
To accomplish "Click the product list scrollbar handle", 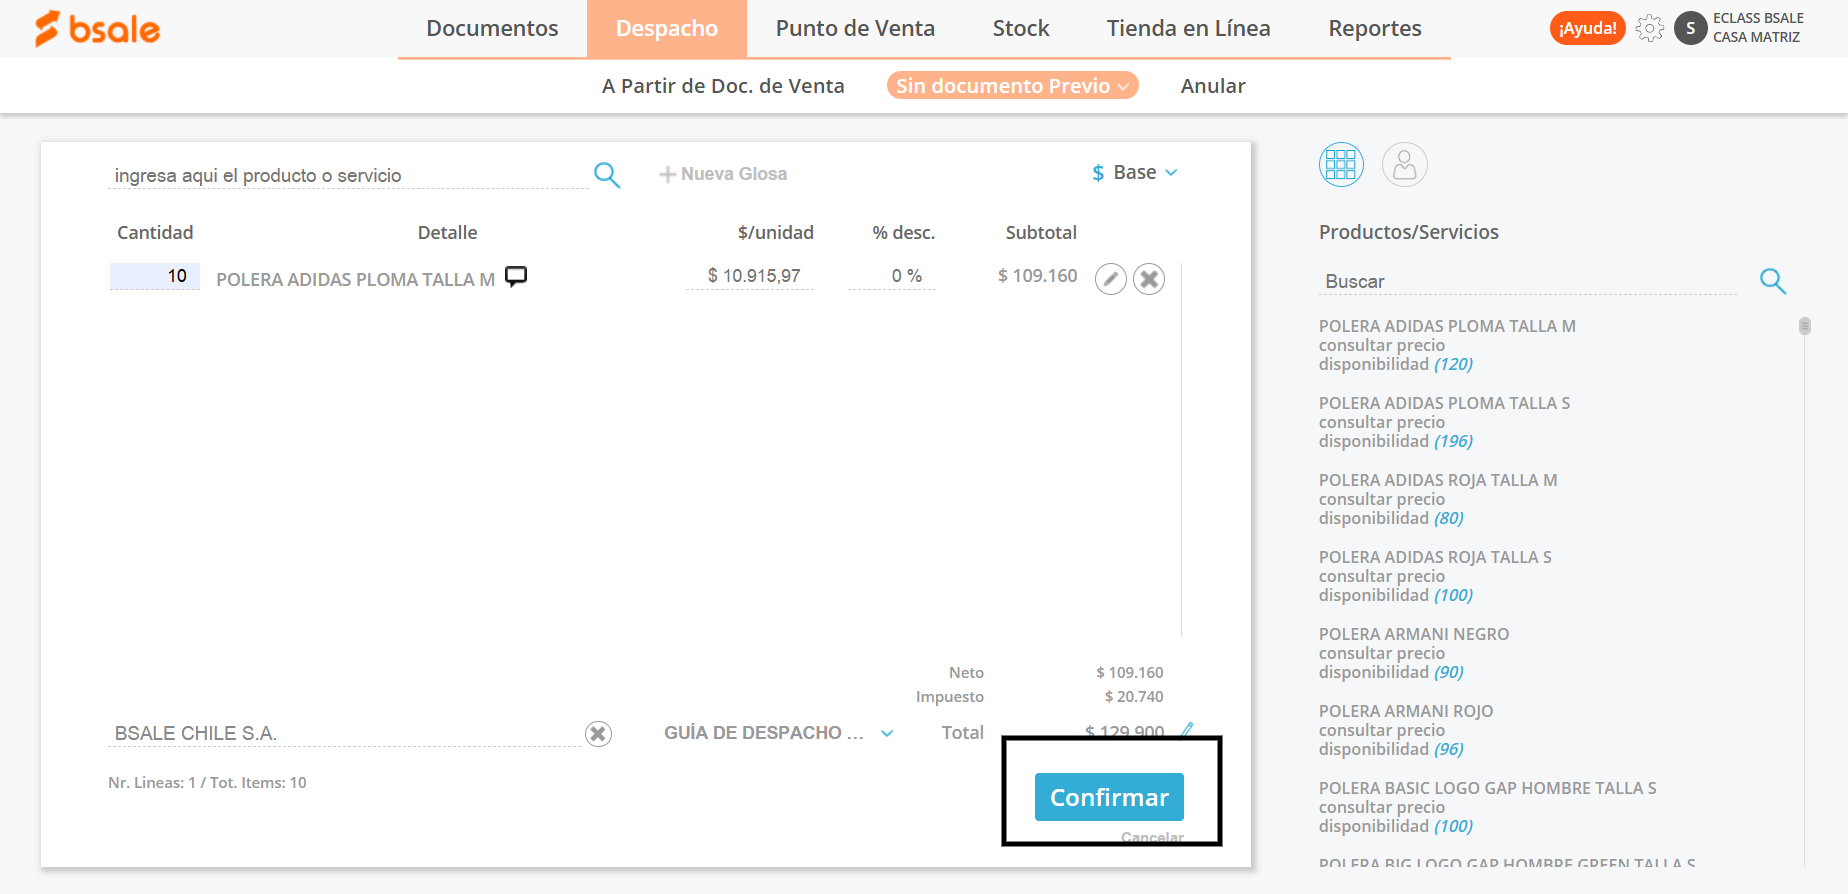I will point(1805,326).
